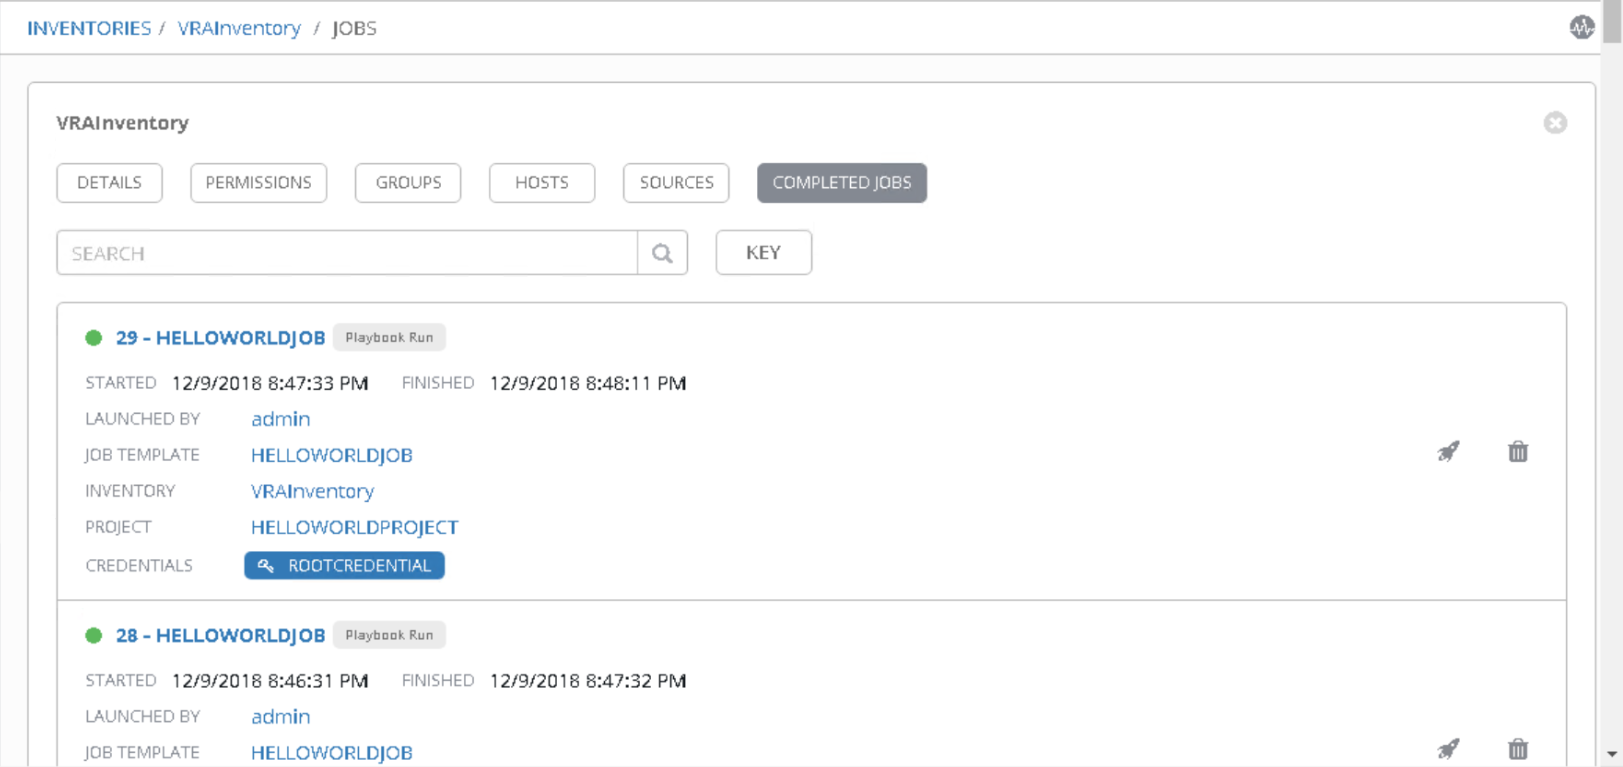Switch to the Hosts tab
The image size is (1623, 767).
pos(542,183)
